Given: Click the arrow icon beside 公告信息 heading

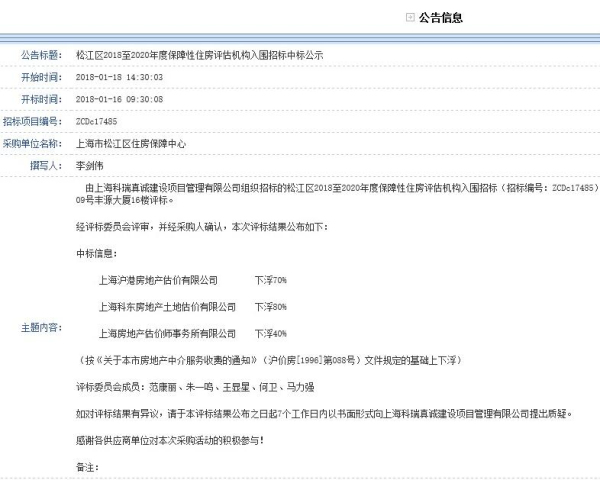Looking at the screenshot, I should click(410, 18).
